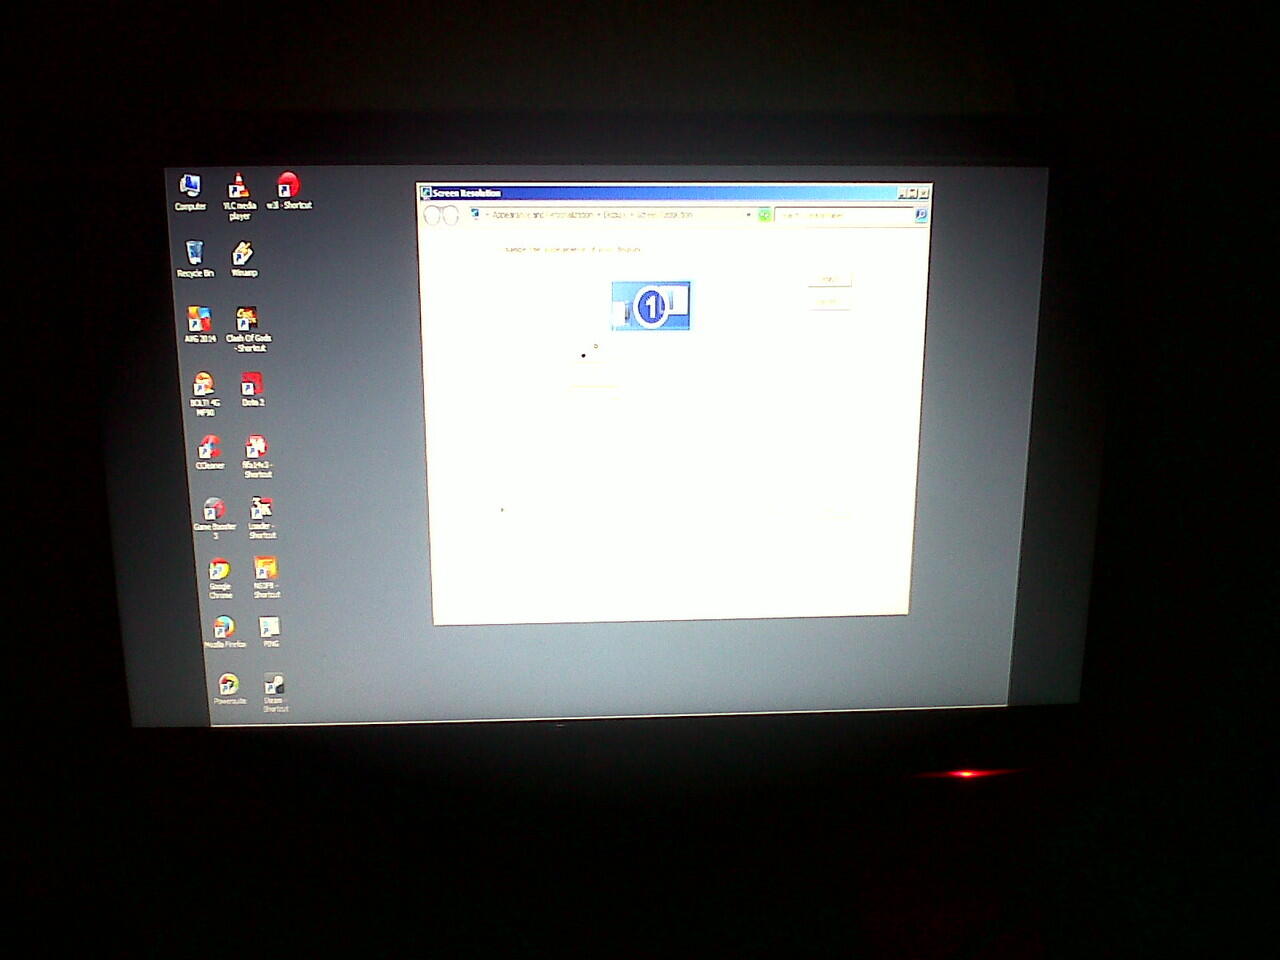Open the Computer desktop icon
The image size is (1280, 960).
(x=189, y=192)
